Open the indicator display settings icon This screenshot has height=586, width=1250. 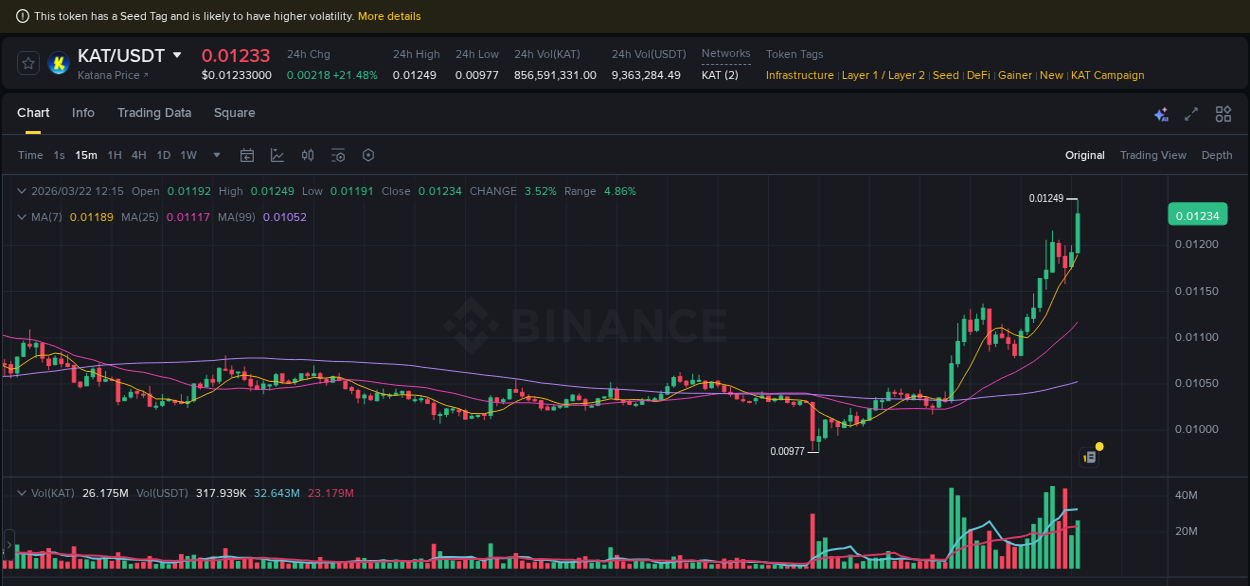(x=337, y=155)
